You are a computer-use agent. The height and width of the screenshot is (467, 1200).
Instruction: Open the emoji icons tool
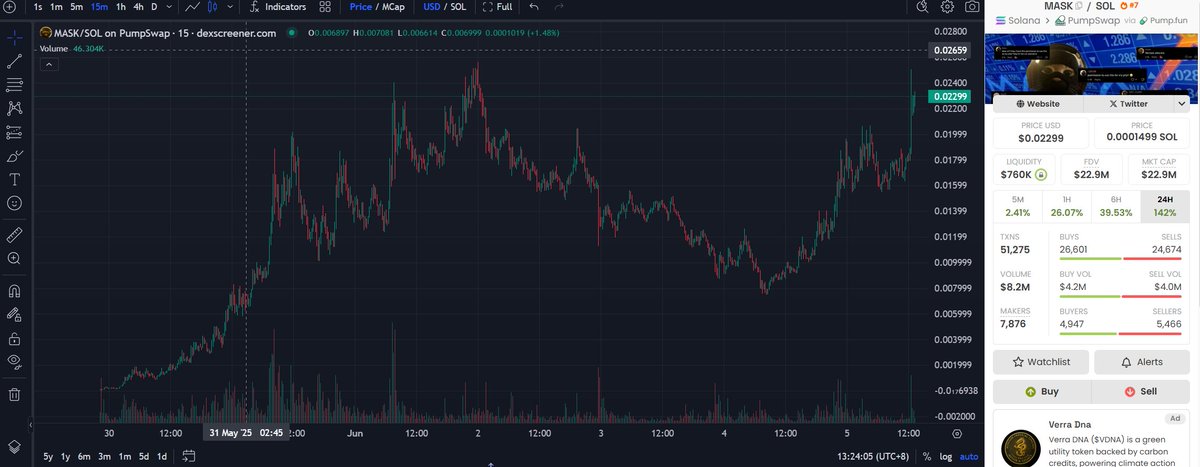pos(14,203)
